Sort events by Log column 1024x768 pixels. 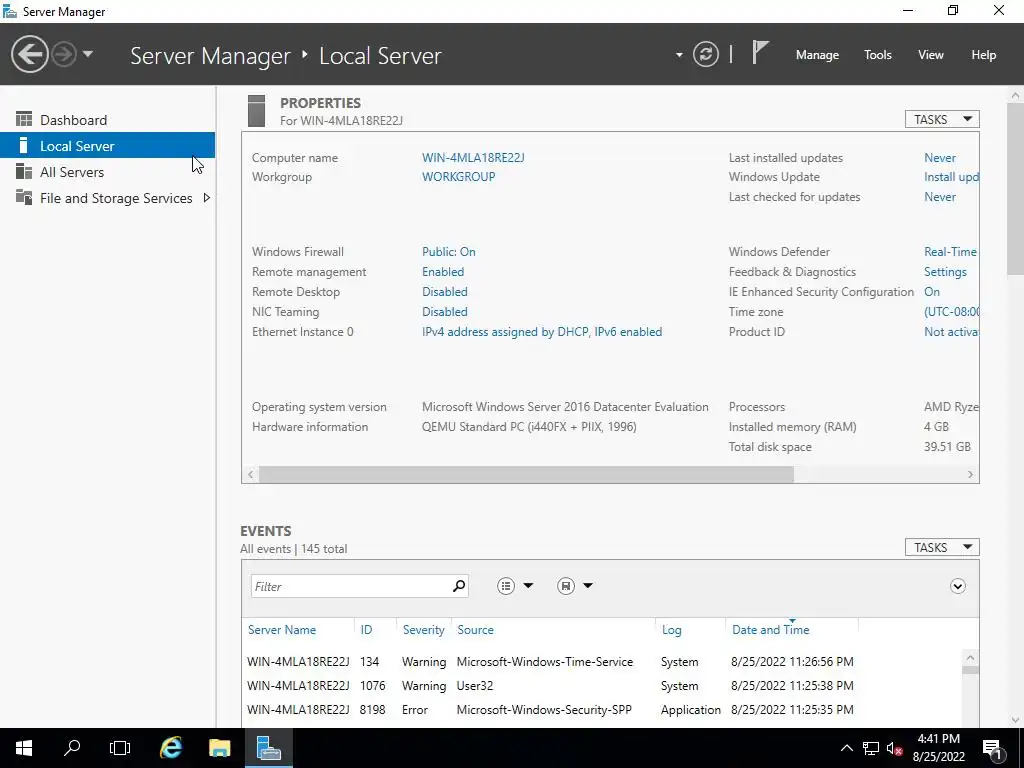coord(671,630)
